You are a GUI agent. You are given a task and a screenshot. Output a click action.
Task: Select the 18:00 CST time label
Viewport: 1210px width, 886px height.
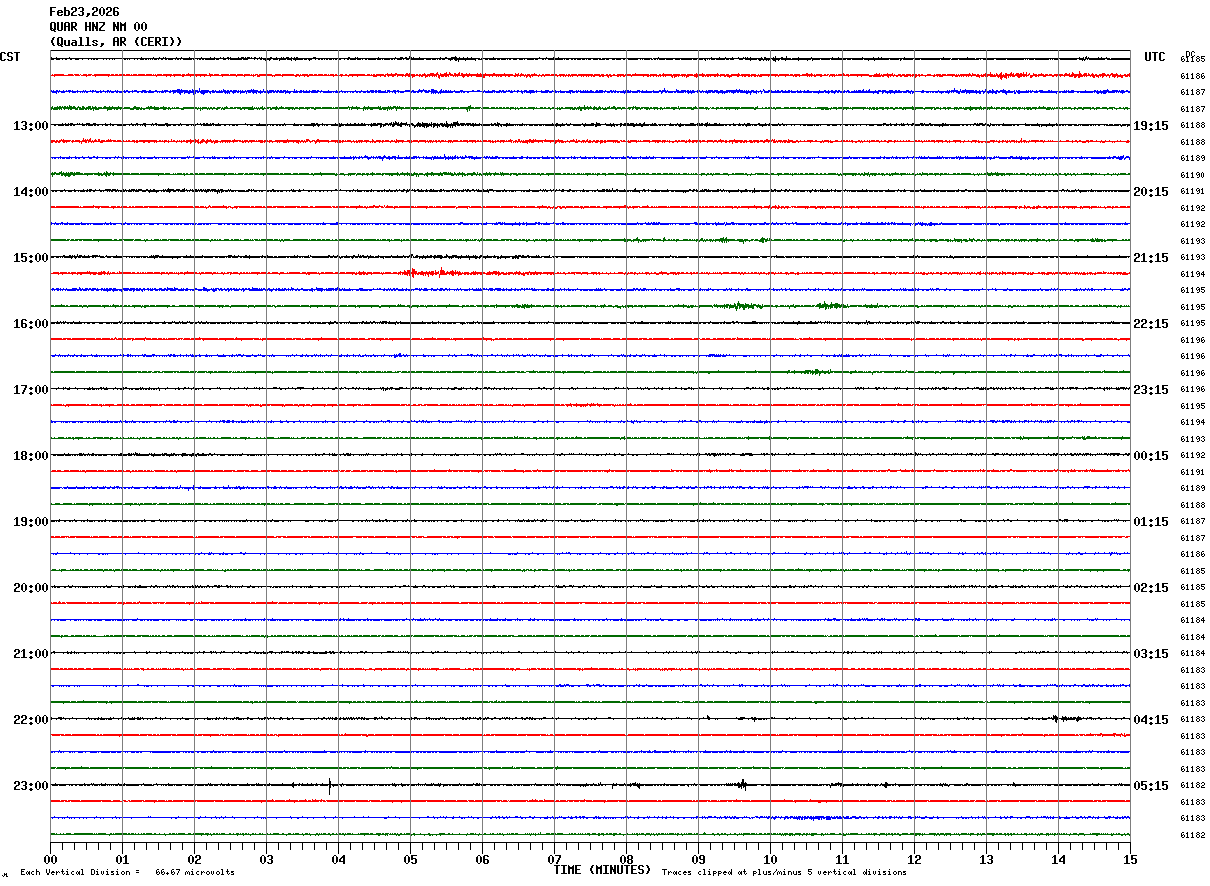[x=30, y=456]
